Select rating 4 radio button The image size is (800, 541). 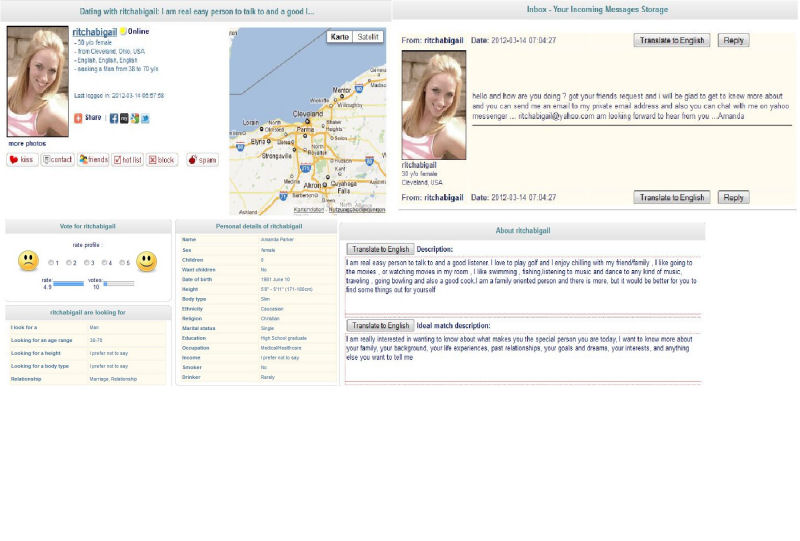point(104,262)
